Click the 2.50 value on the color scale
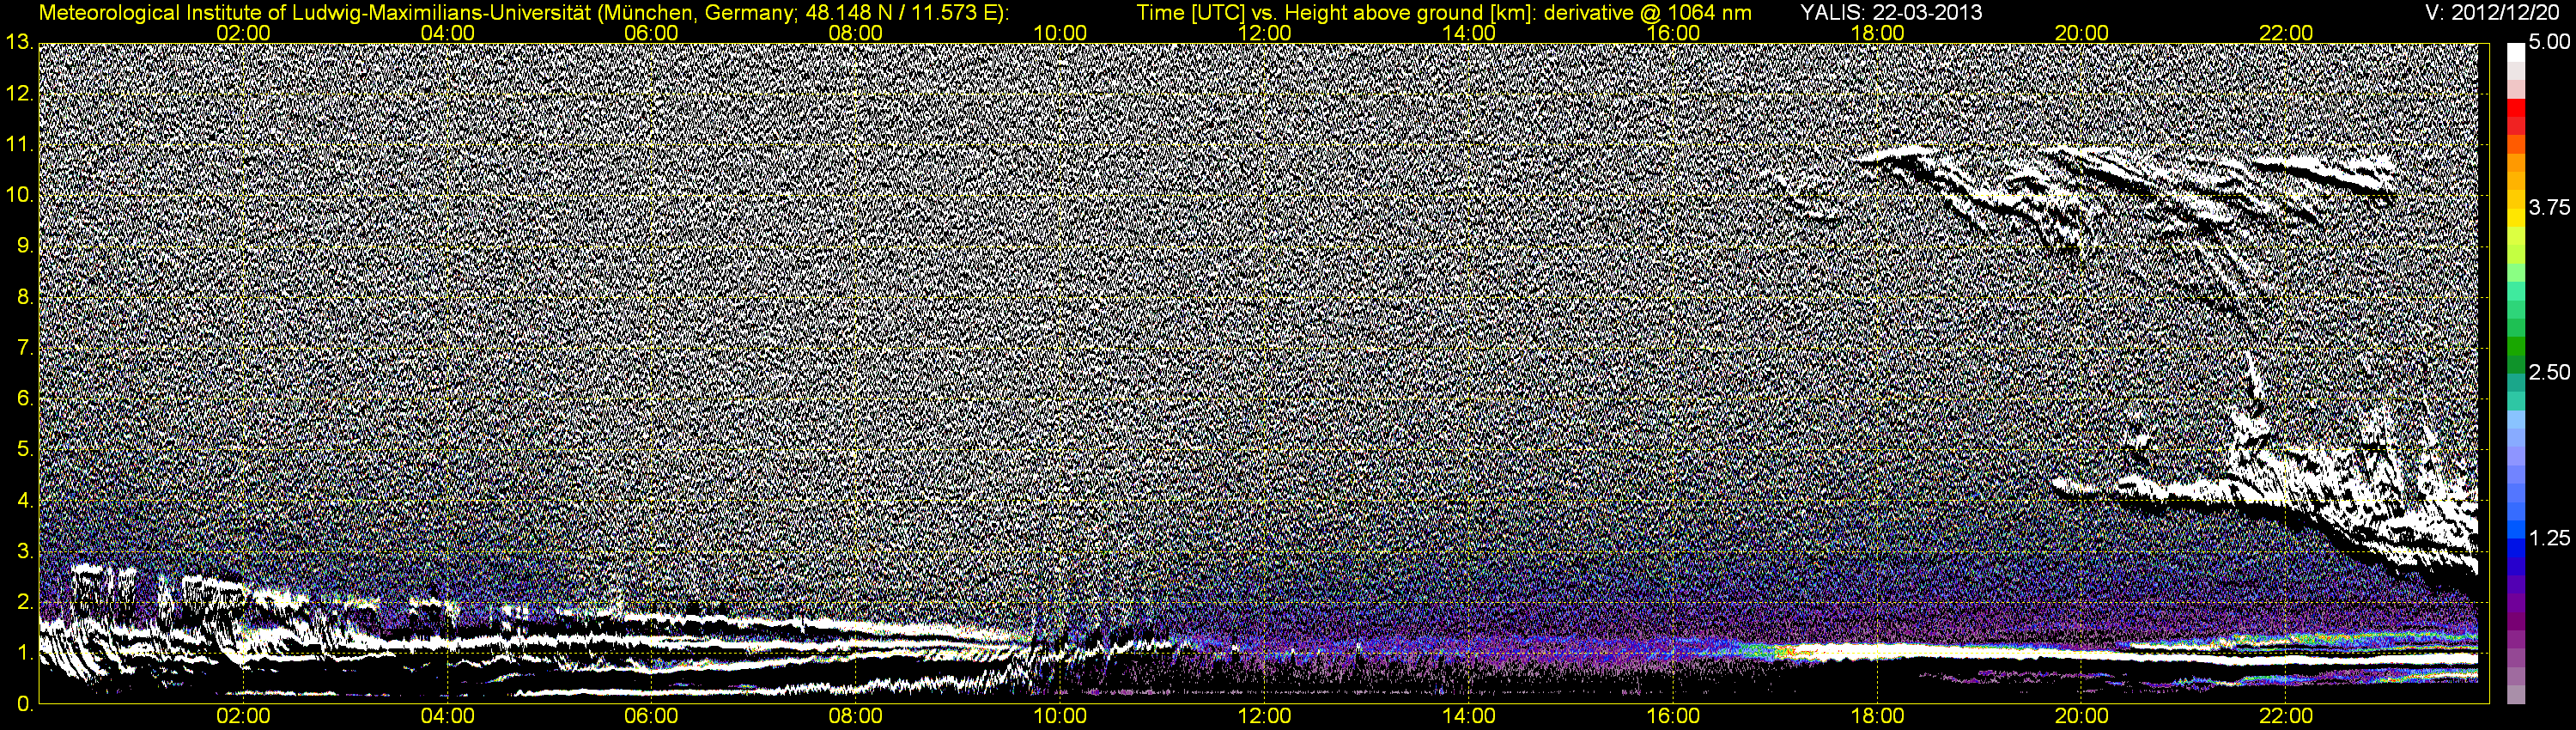Viewport: 2576px width, 730px height. click(2549, 373)
